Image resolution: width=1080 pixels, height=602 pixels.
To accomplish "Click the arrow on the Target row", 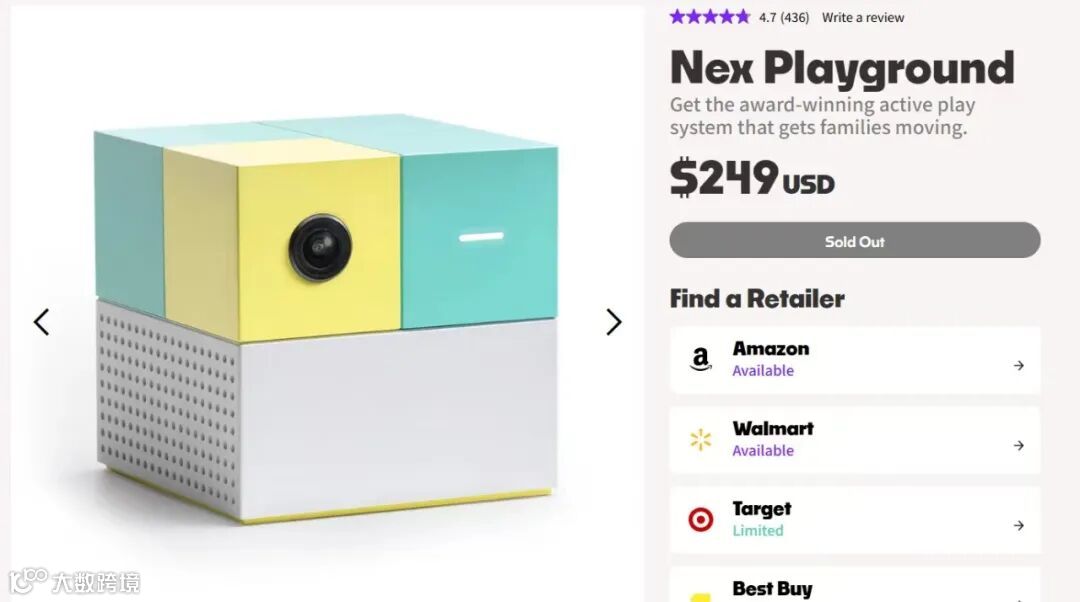I will coord(1018,526).
